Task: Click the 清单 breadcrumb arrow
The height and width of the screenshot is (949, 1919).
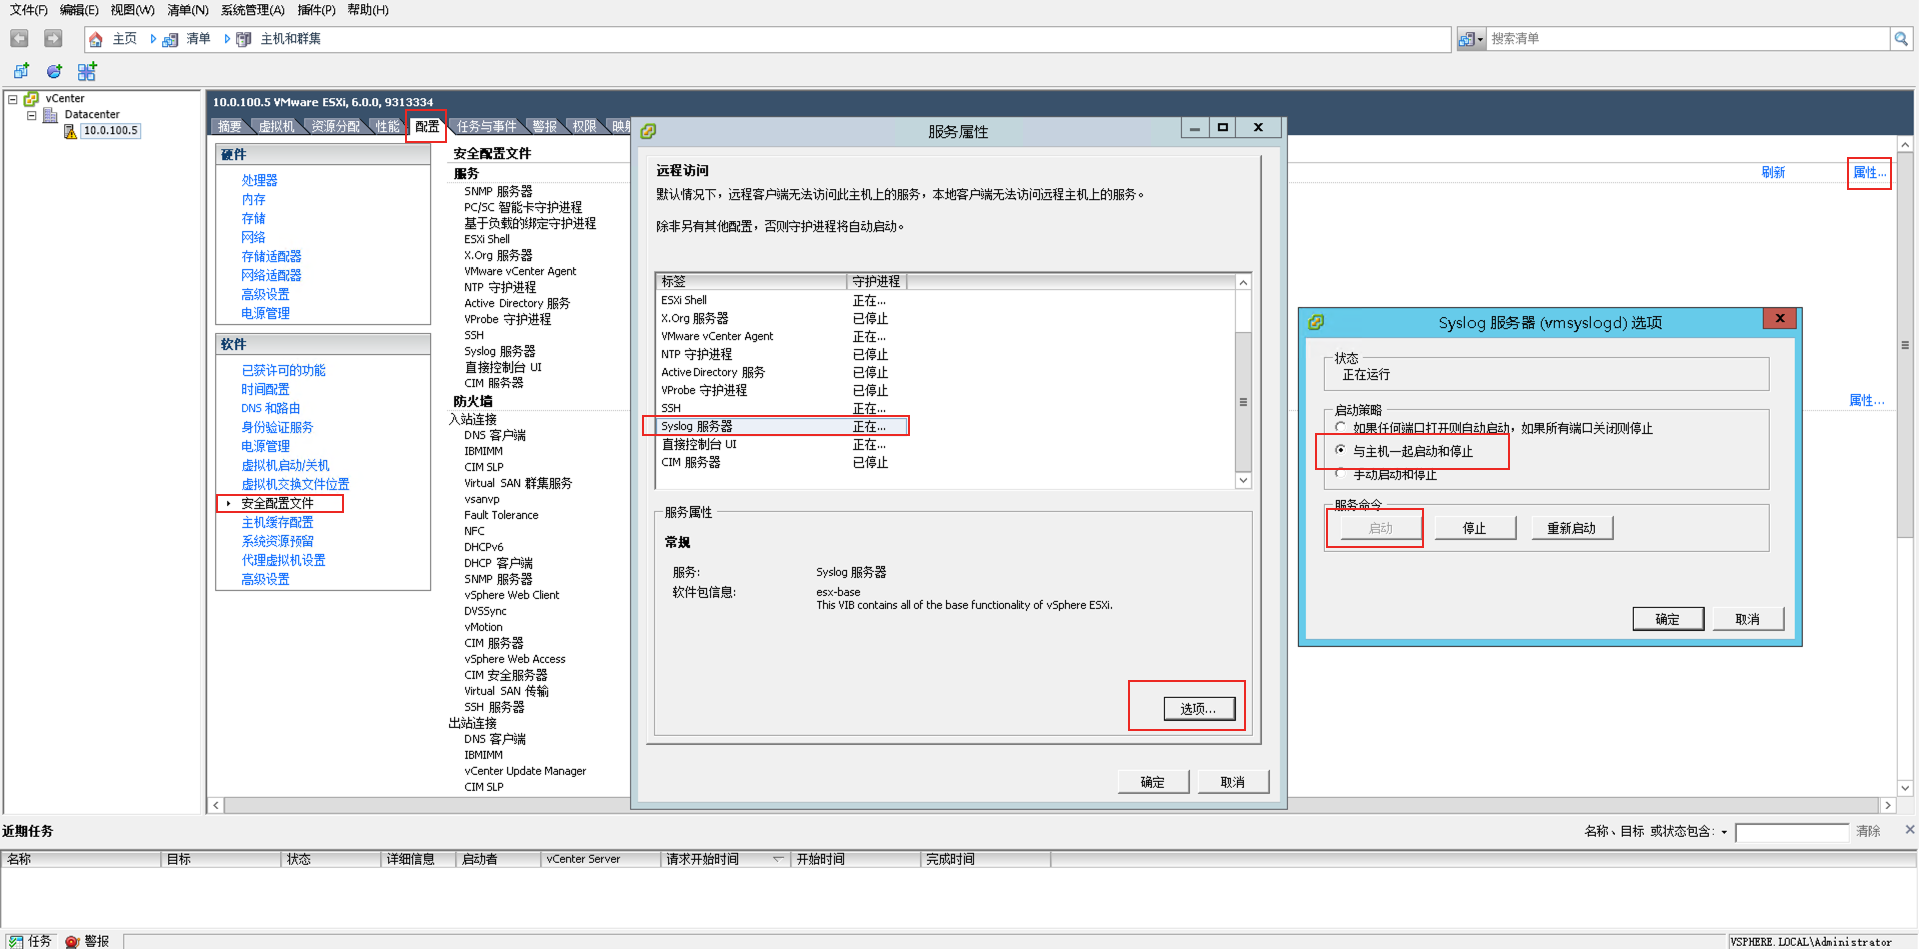Action: click(x=153, y=39)
